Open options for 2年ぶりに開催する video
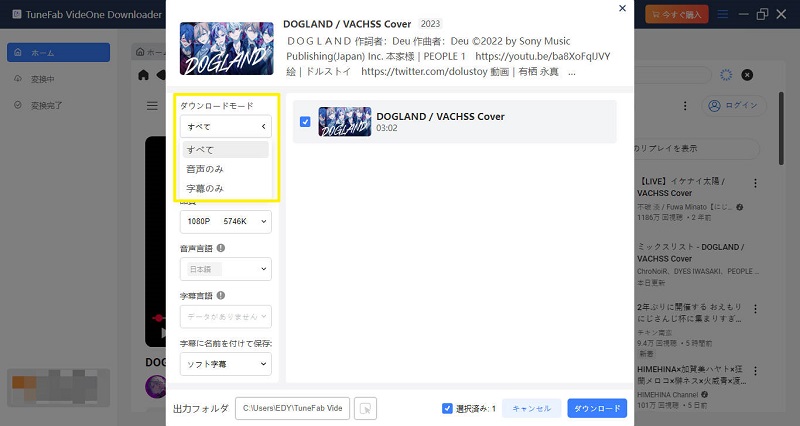 [755, 309]
